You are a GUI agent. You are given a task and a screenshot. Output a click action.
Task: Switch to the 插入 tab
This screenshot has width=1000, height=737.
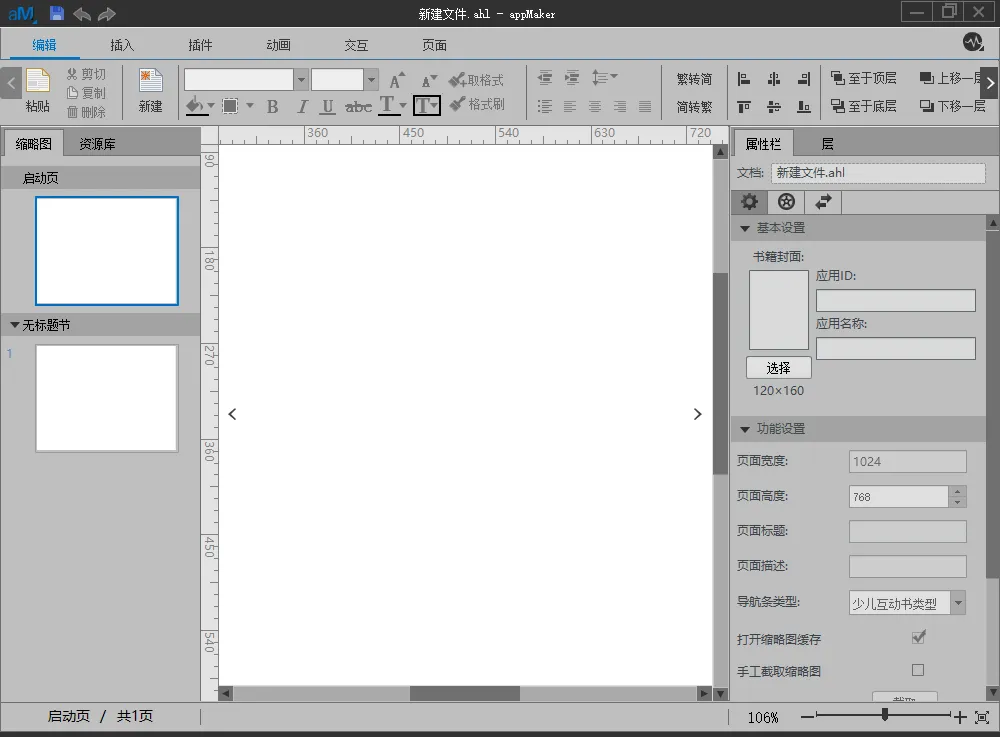[x=122, y=45]
